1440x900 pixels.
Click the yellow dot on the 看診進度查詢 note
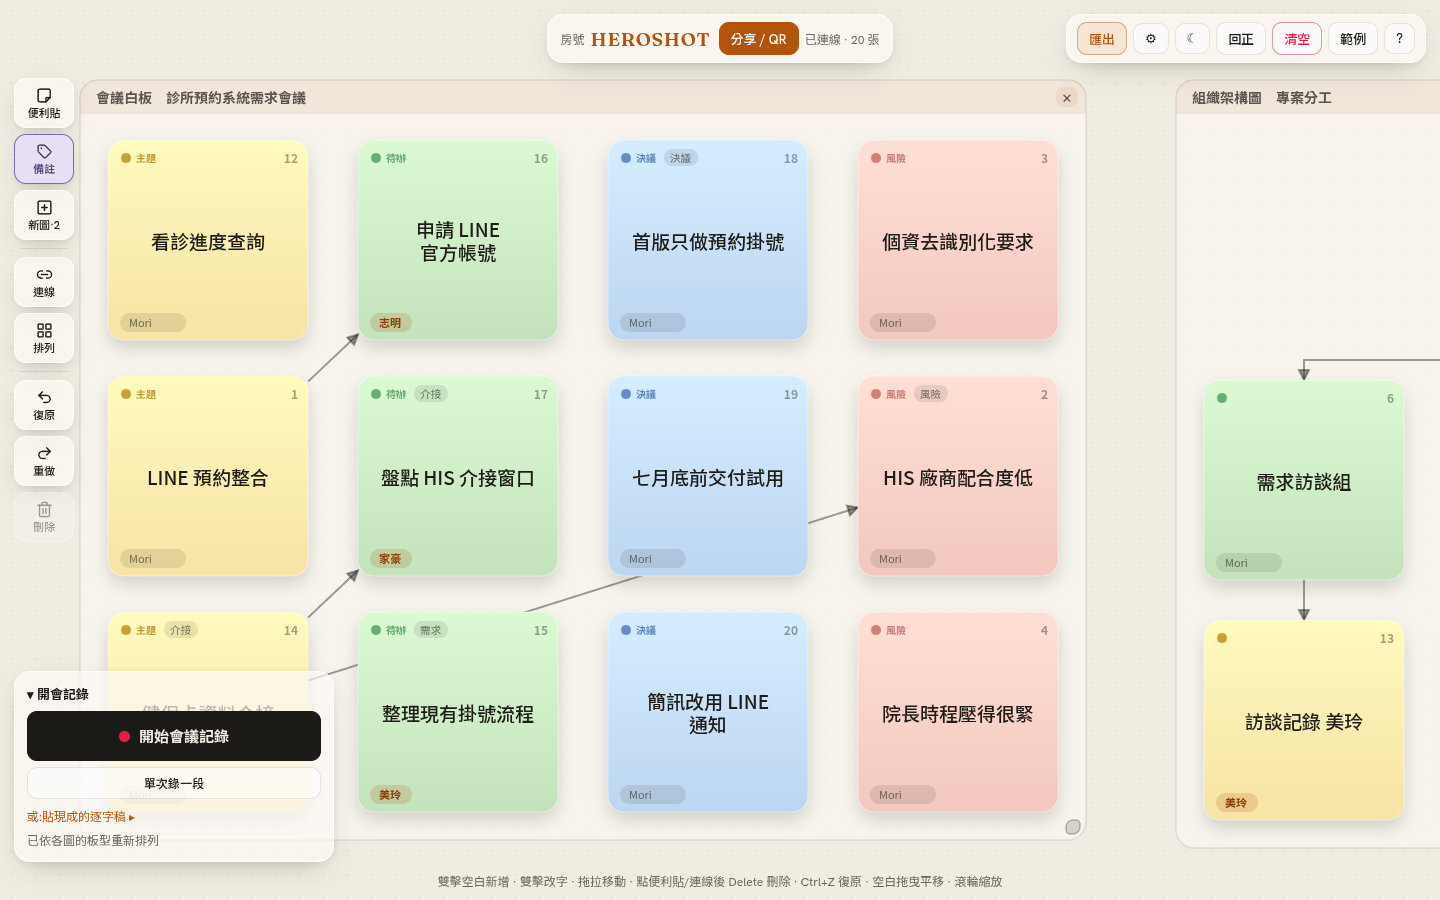pyautogui.click(x=126, y=158)
